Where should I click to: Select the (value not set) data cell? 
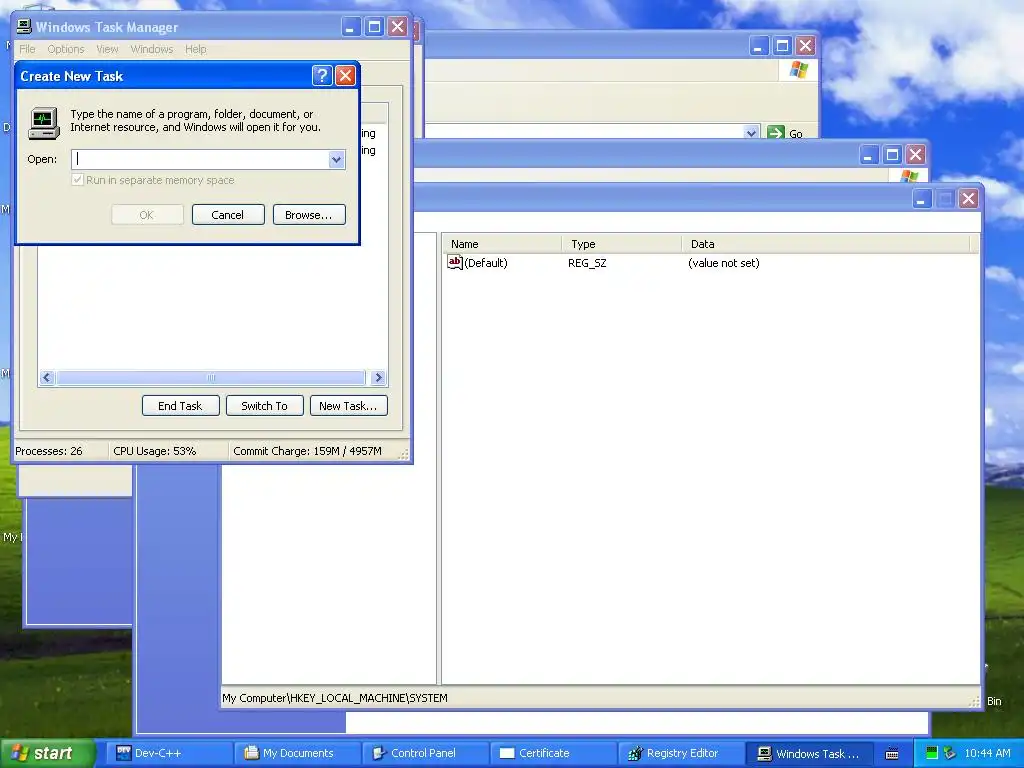click(724, 263)
